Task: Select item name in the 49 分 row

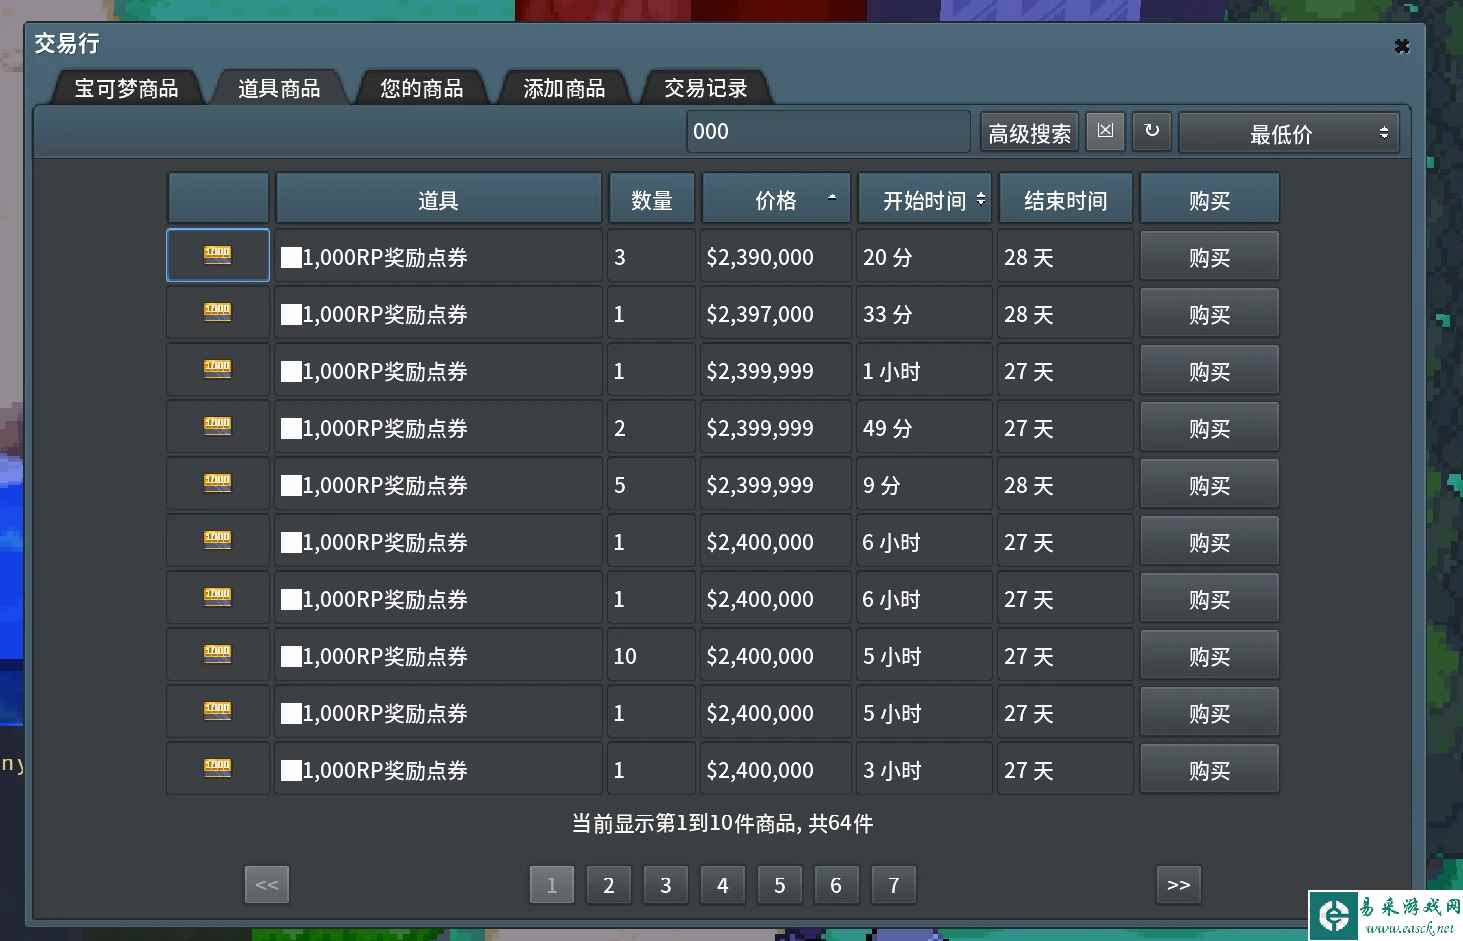Action: pos(438,428)
